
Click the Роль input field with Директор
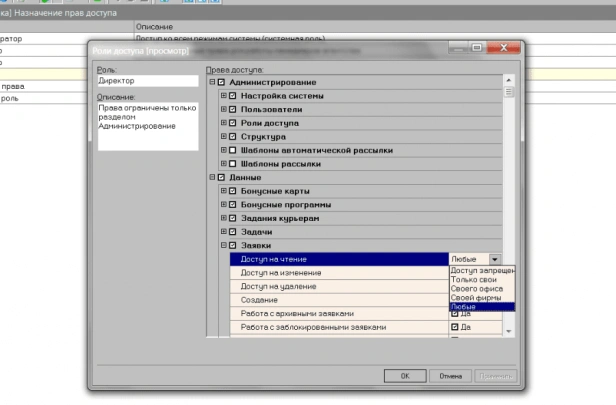click(x=148, y=81)
